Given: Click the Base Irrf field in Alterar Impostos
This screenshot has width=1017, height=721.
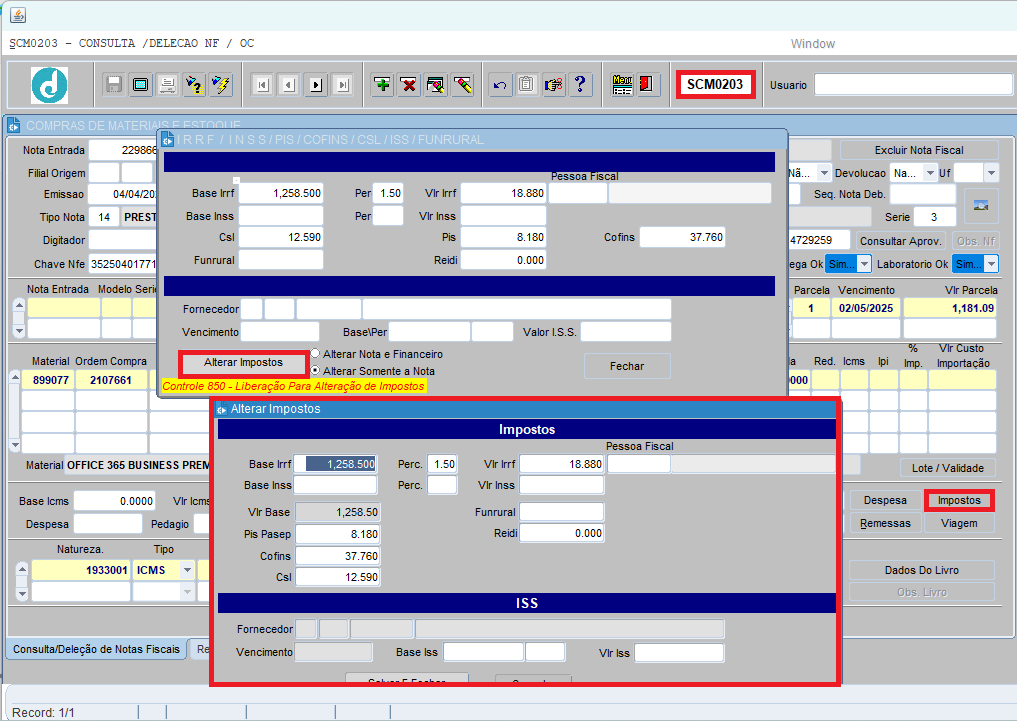Looking at the screenshot, I should coord(335,464).
